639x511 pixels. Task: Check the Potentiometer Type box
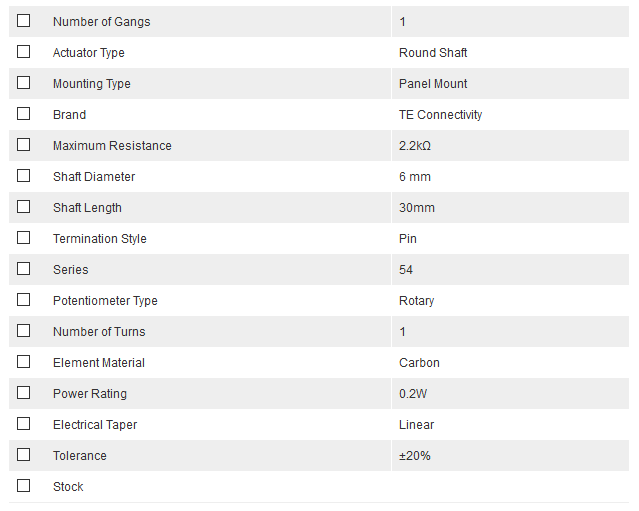point(24,300)
